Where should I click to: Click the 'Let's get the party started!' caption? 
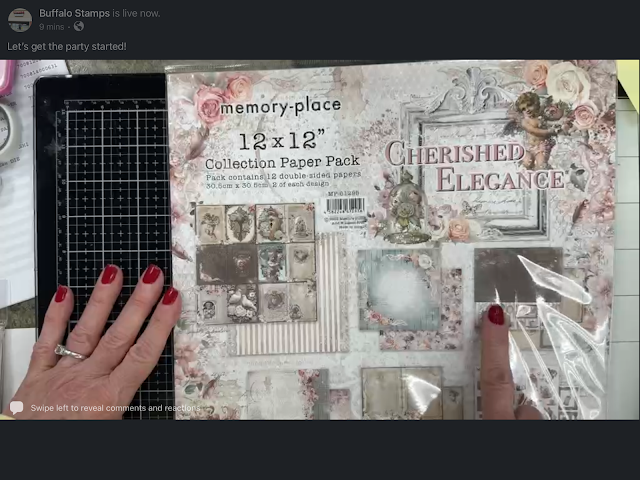[67, 47]
